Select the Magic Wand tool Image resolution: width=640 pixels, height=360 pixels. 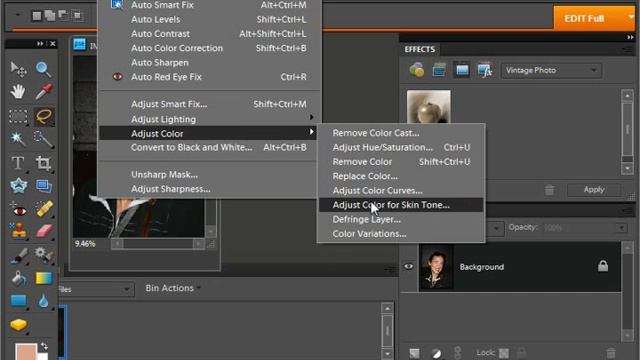(18, 139)
